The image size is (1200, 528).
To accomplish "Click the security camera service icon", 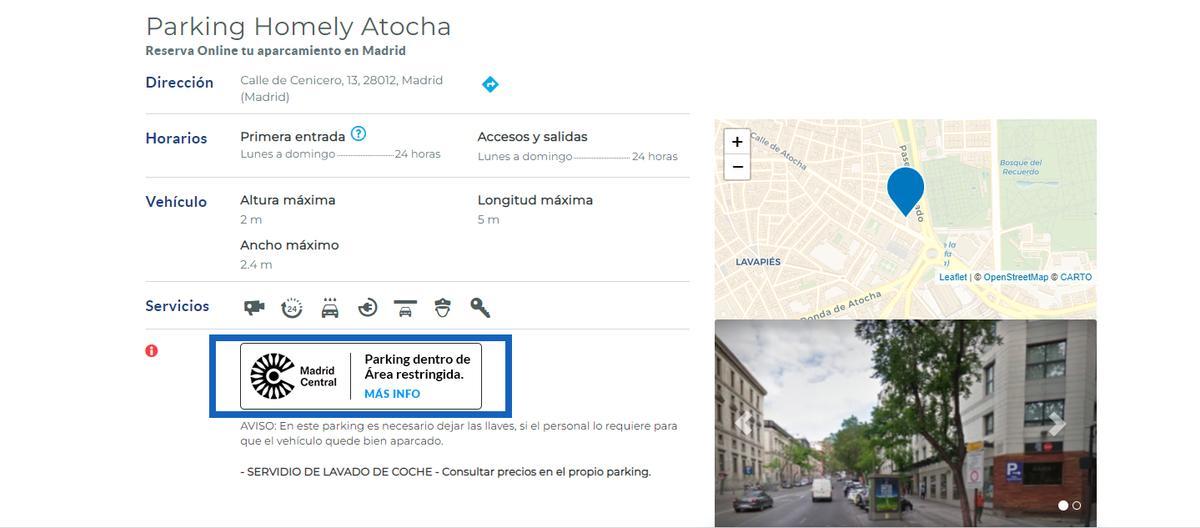I will coord(254,308).
